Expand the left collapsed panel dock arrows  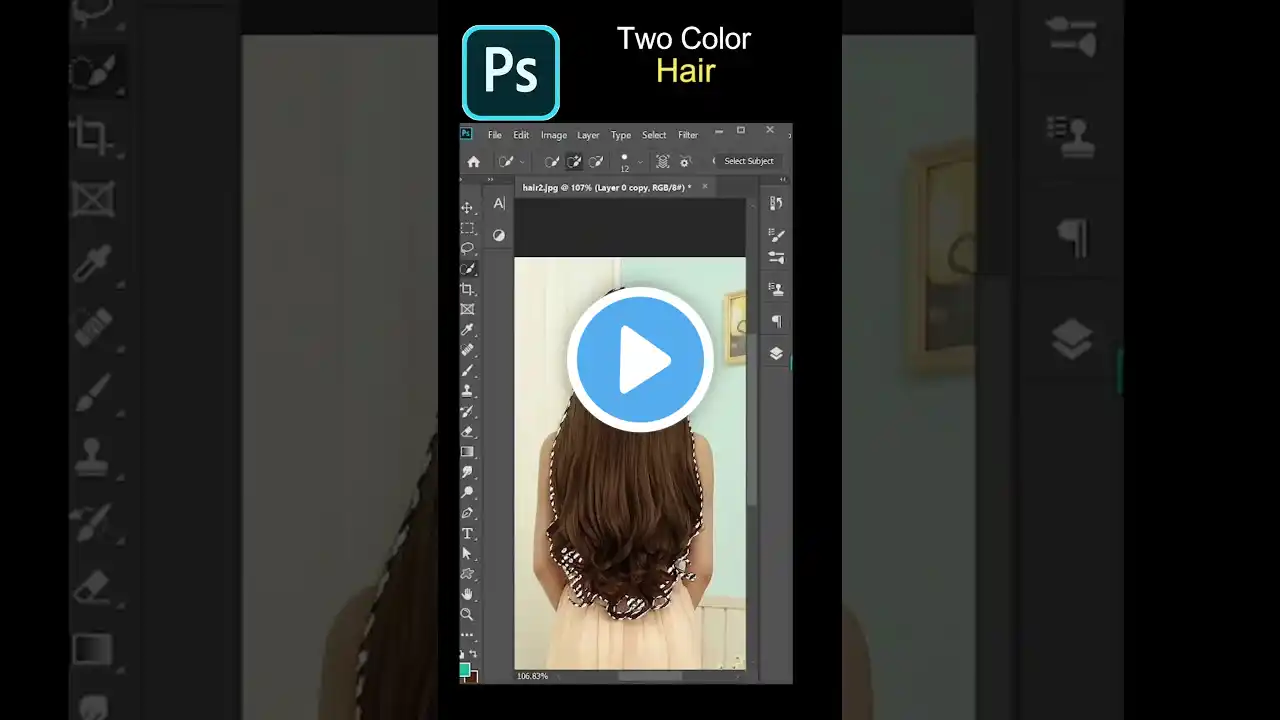pos(491,181)
